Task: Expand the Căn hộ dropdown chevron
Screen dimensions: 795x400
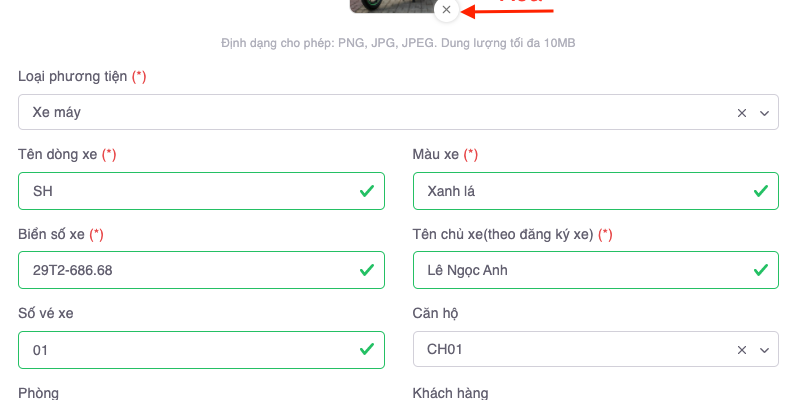Action: 765,350
